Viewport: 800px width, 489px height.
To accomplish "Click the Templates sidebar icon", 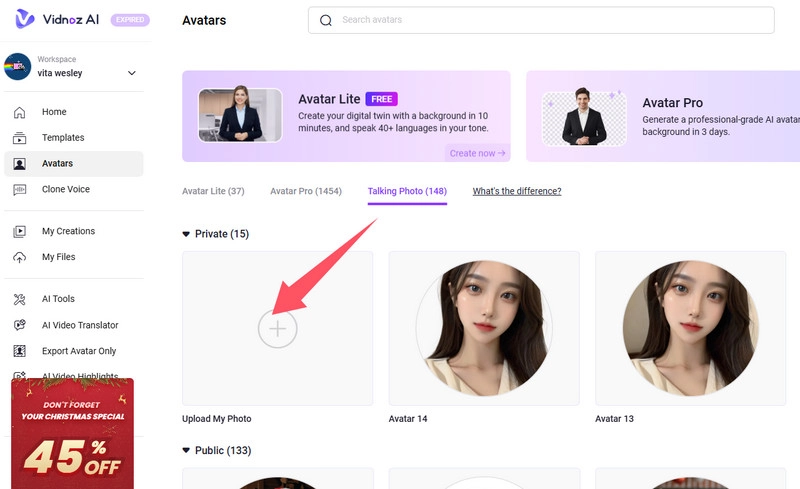I will [x=20, y=138].
